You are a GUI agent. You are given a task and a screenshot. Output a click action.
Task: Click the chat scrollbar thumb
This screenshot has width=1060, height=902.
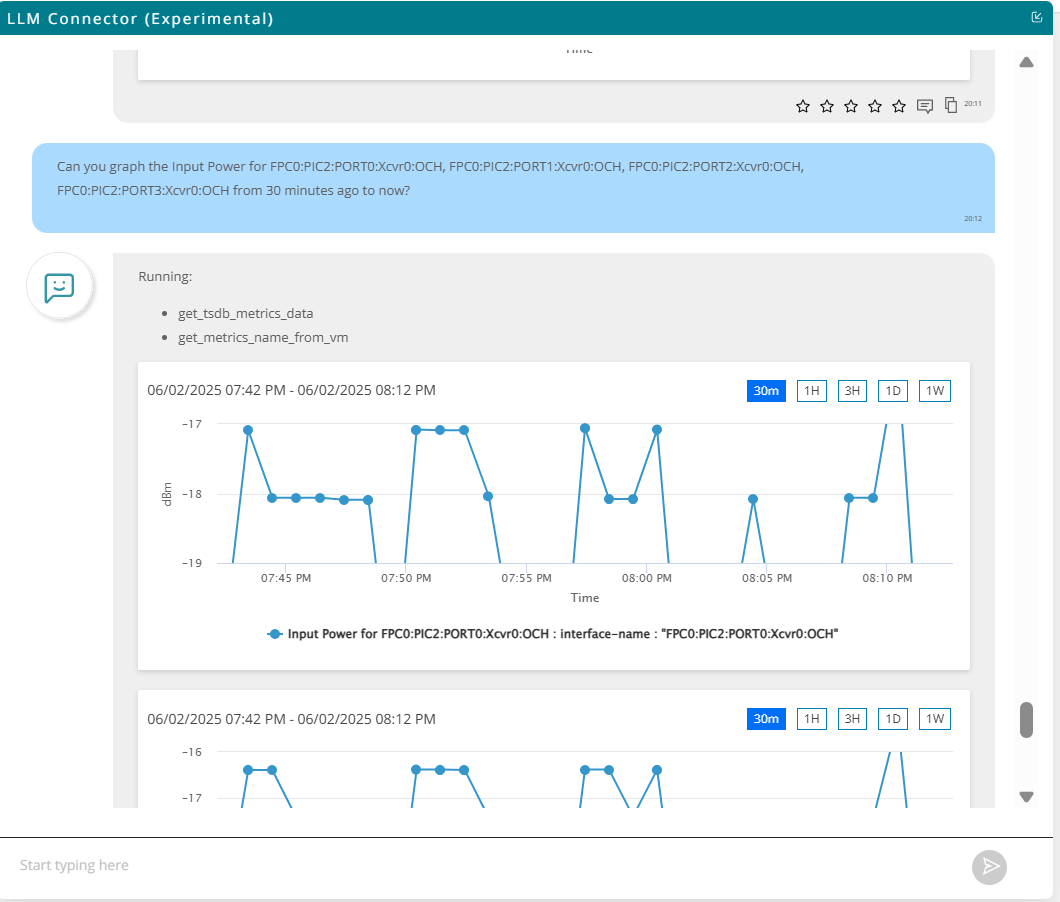[x=1026, y=720]
